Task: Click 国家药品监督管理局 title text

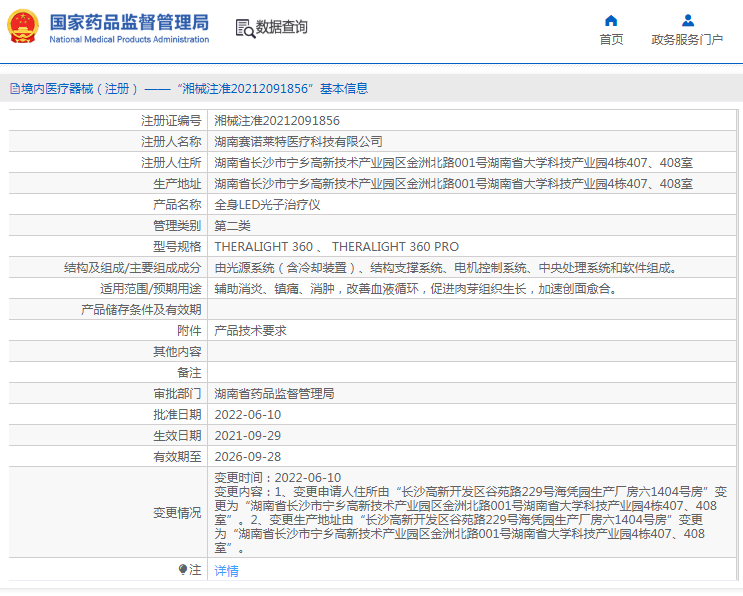Action: [129, 22]
